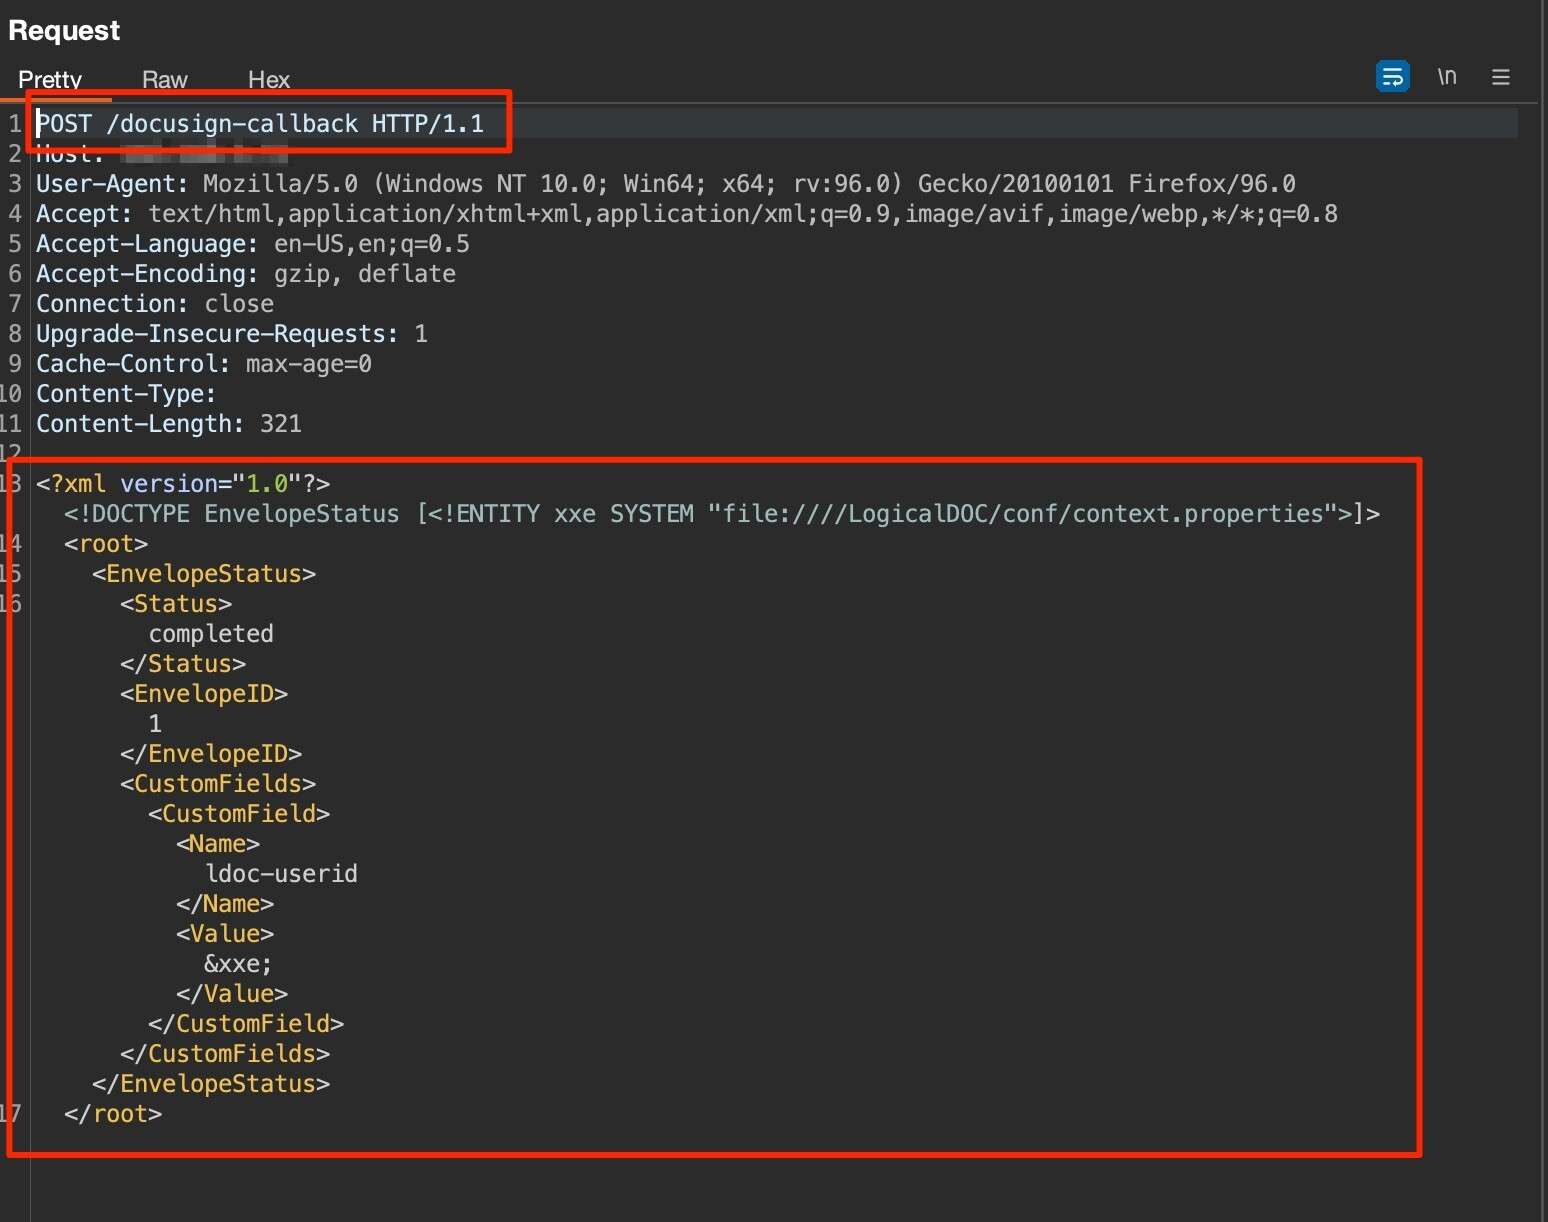Toggle the word wrap icon

1392,77
